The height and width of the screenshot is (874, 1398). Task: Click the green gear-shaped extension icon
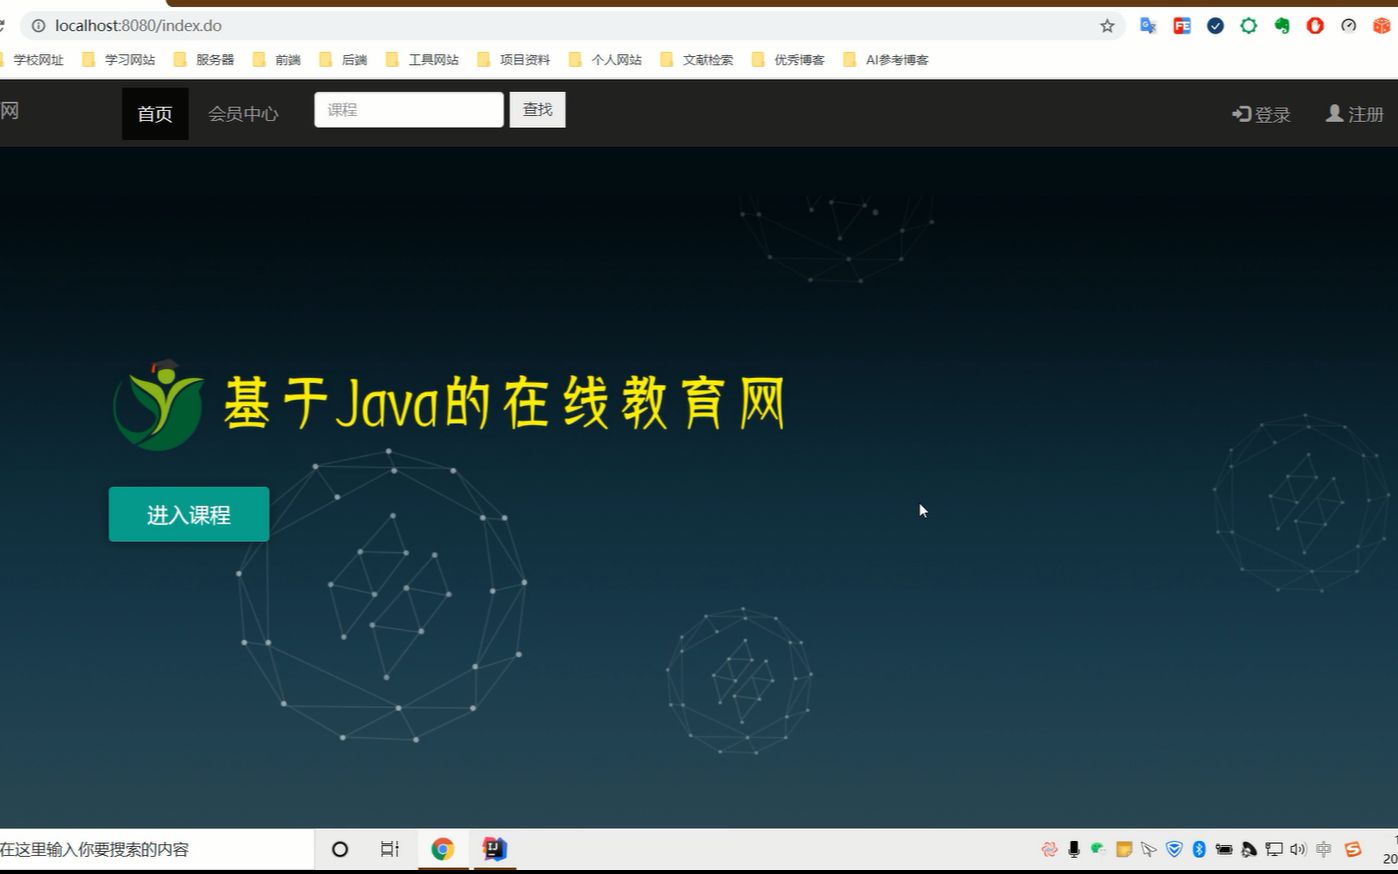(1248, 26)
